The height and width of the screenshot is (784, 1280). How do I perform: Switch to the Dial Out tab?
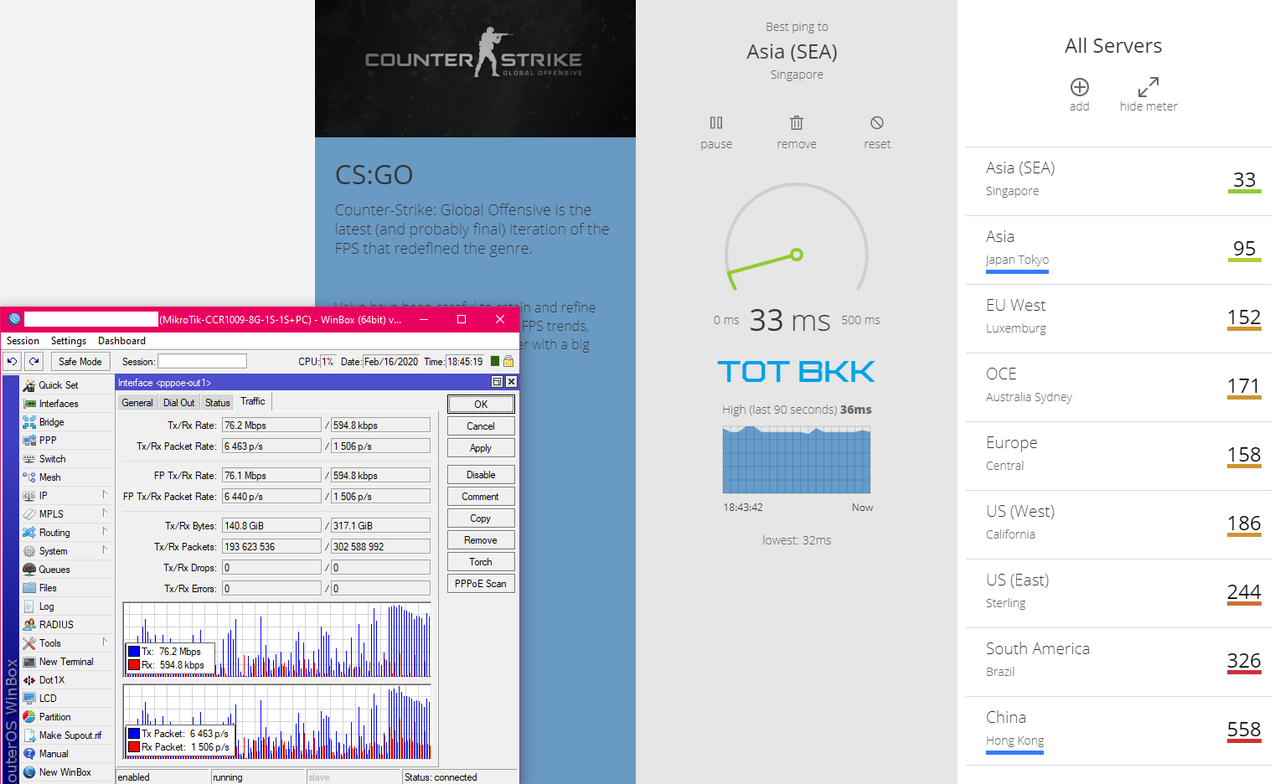179,403
